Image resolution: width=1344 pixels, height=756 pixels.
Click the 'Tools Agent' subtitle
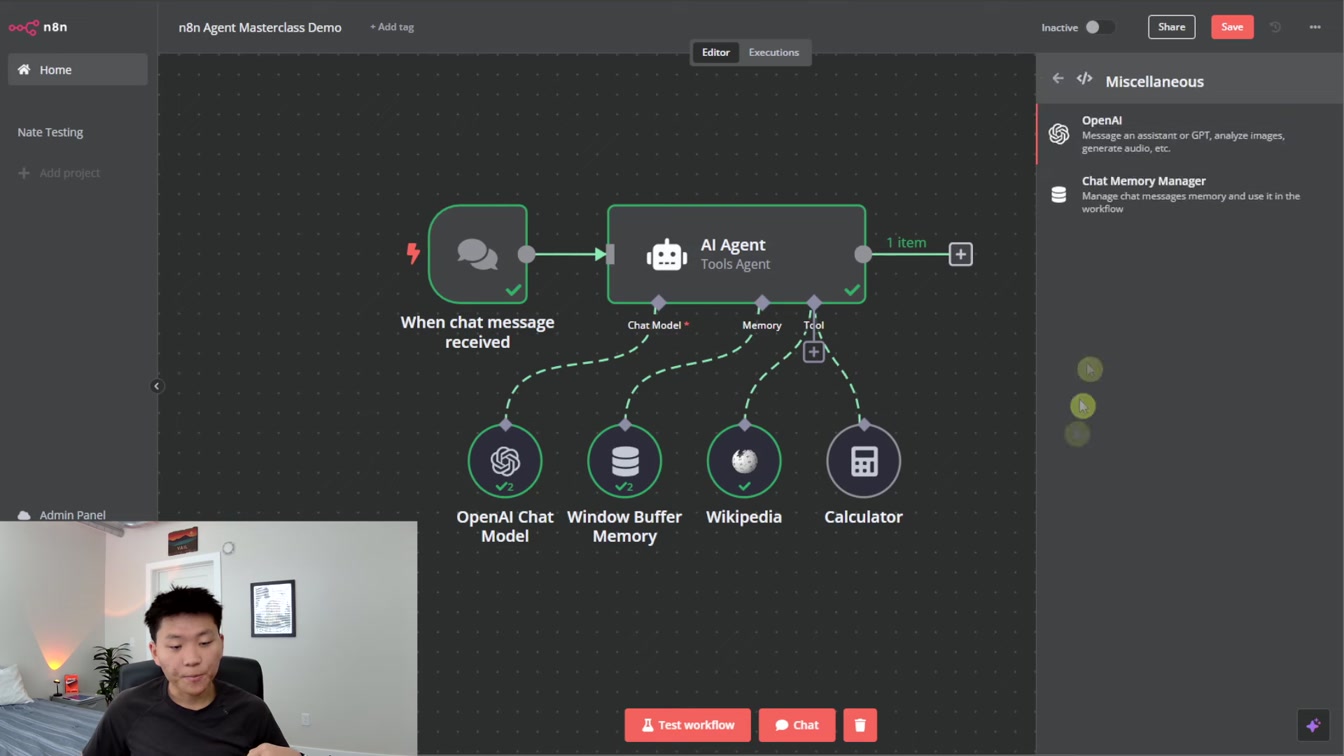tap(735, 264)
